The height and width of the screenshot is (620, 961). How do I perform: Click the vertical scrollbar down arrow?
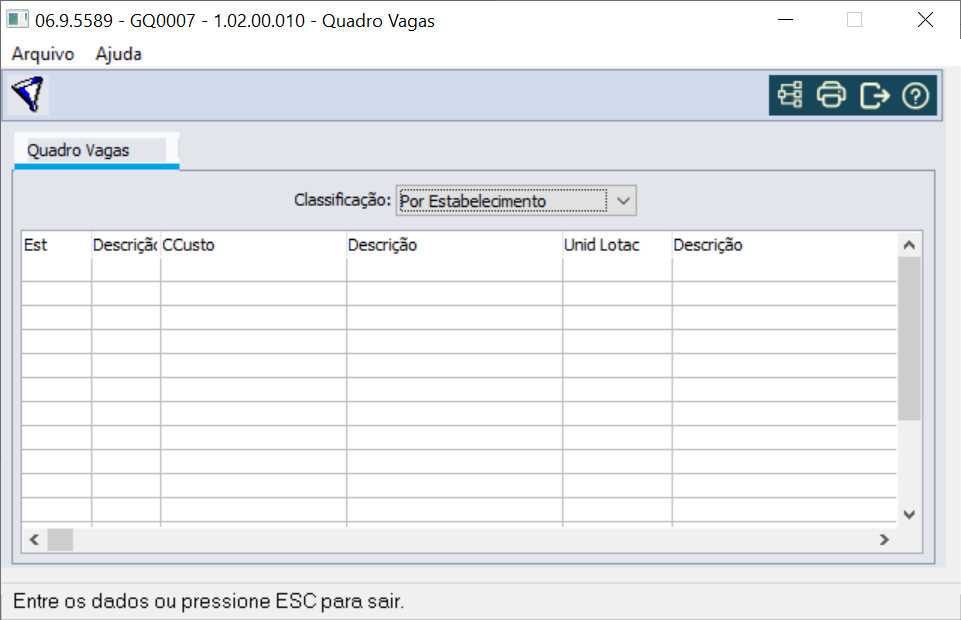tap(910, 515)
